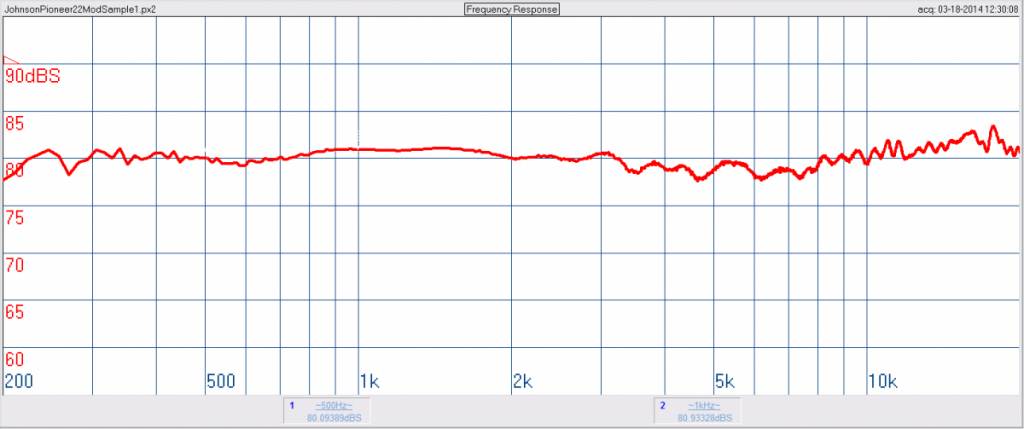Open the ~500Hz~ cursor 1 link

point(334,405)
